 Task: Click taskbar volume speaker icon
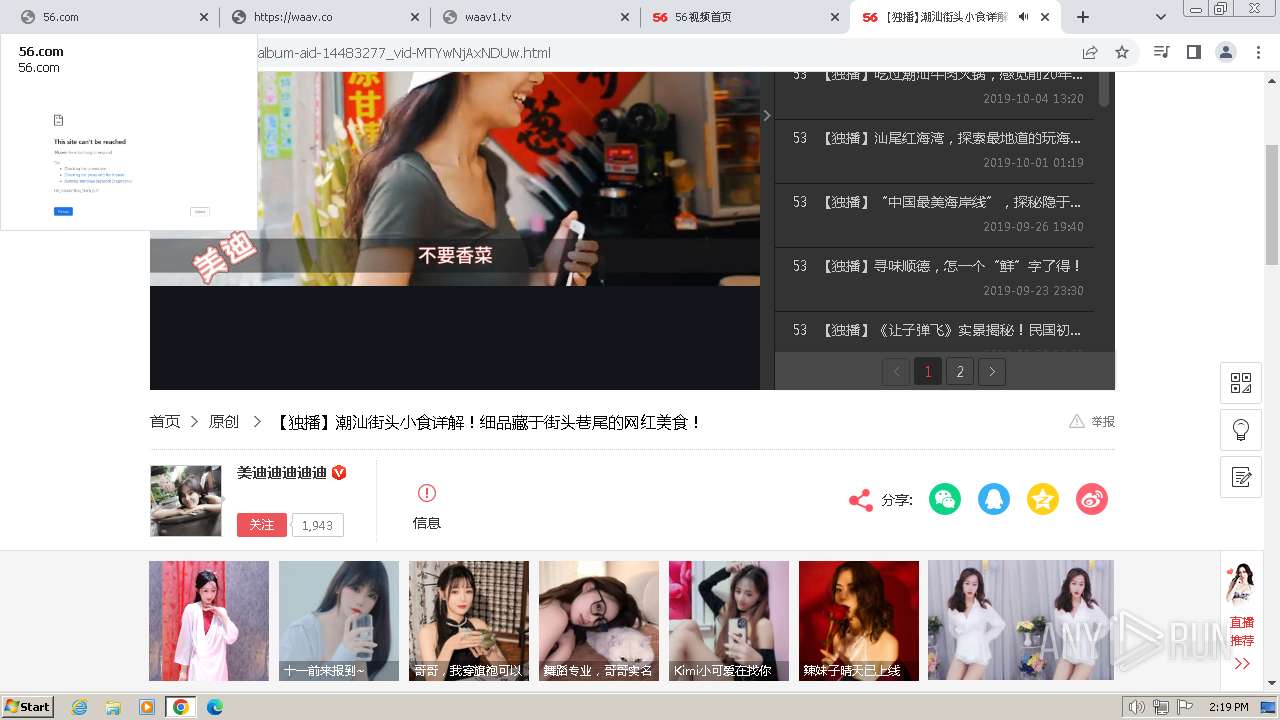(1137, 707)
